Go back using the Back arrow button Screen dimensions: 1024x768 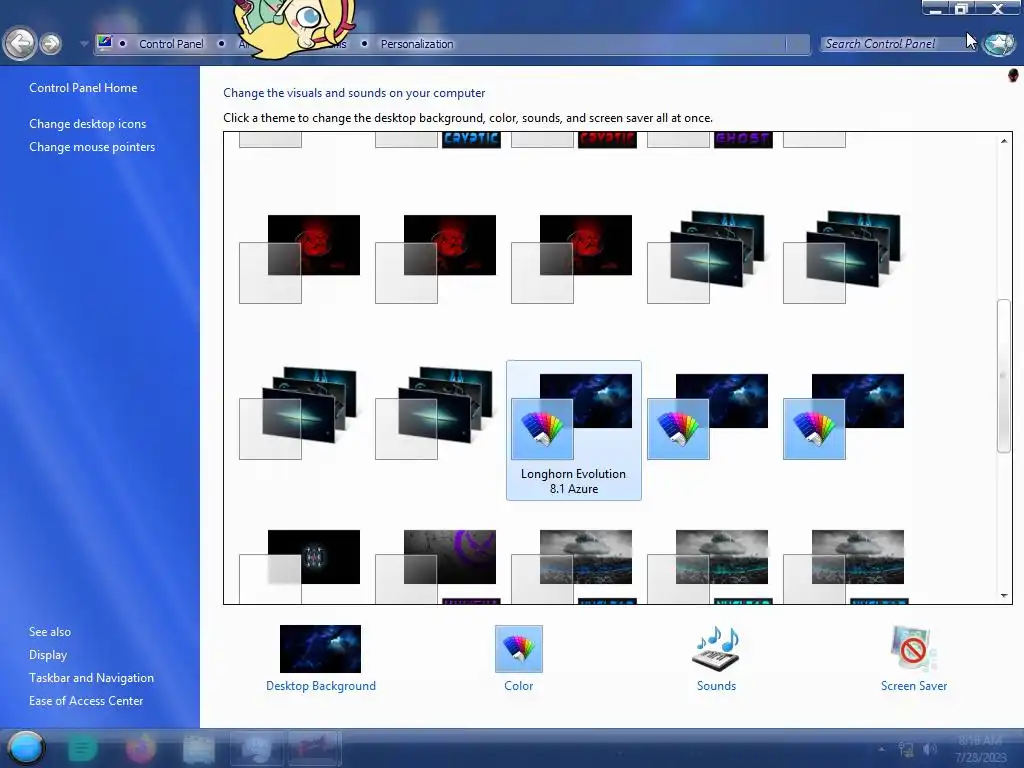tap(20, 44)
